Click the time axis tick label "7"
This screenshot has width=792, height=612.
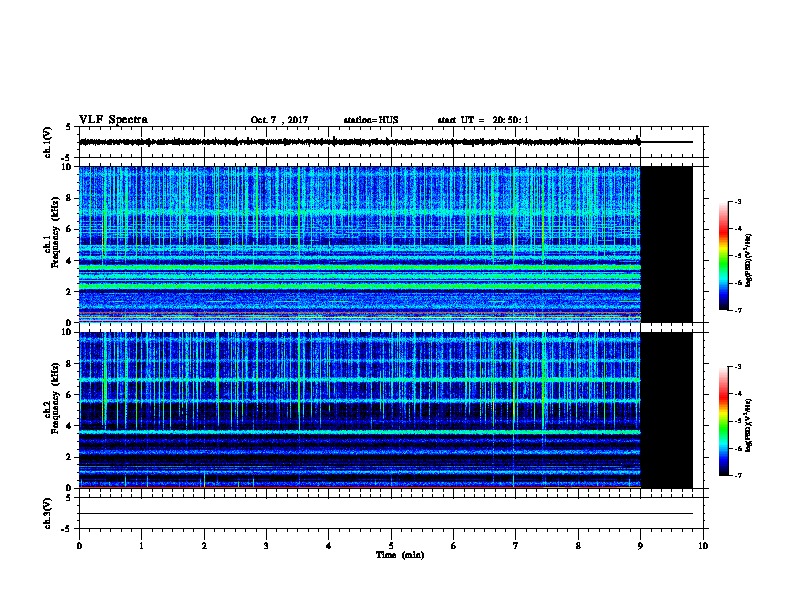tap(516, 546)
